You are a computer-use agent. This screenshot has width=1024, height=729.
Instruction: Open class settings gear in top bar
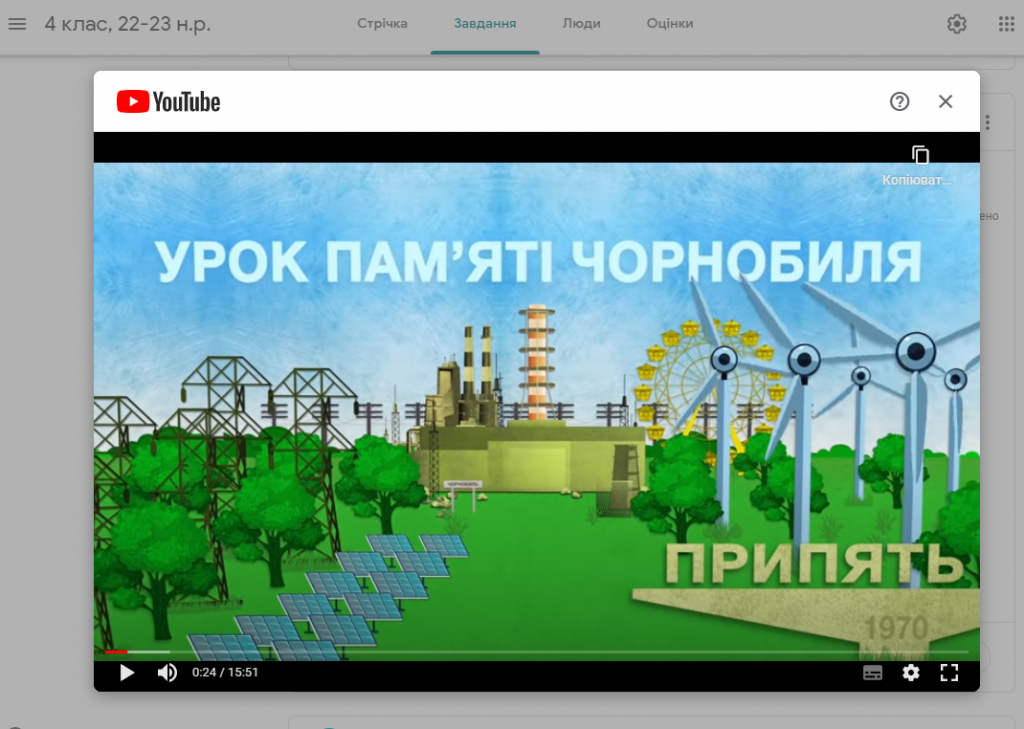957,24
